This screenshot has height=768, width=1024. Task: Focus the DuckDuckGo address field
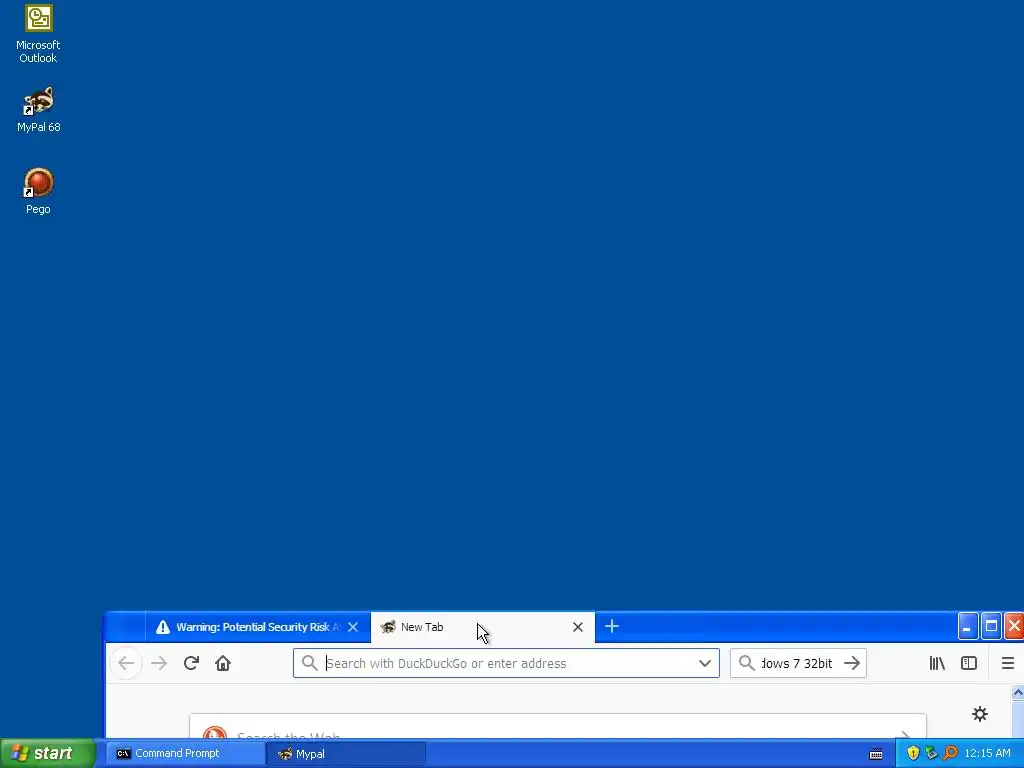click(x=506, y=664)
